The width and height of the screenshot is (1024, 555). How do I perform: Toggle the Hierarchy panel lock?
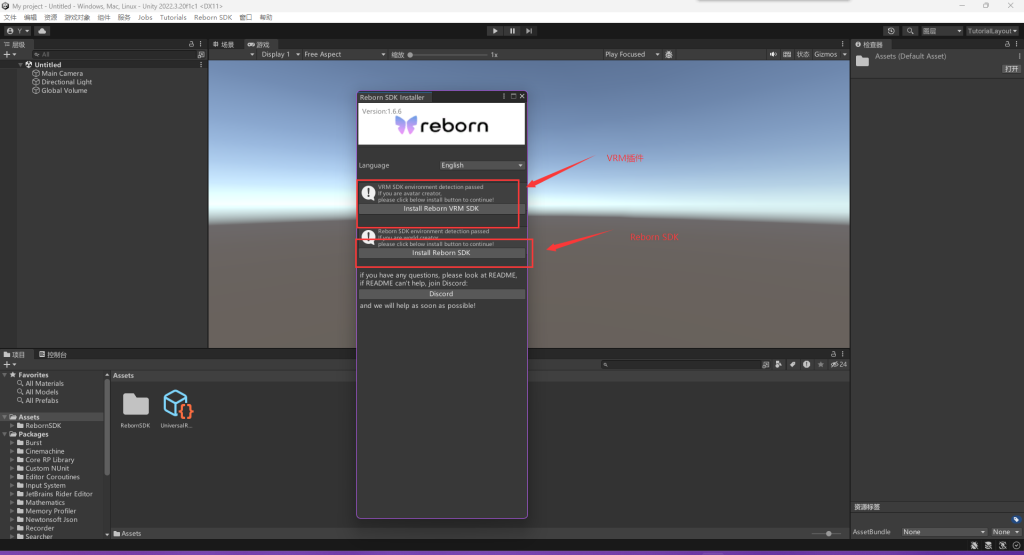191,44
